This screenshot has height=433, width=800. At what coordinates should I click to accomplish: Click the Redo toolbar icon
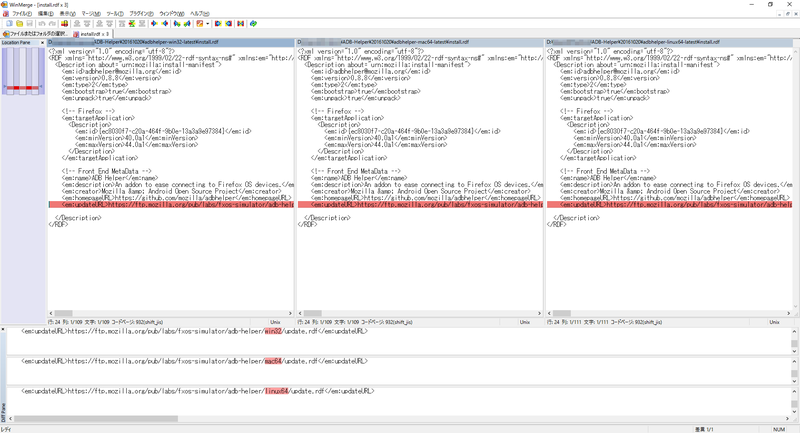(x=52, y=23)
